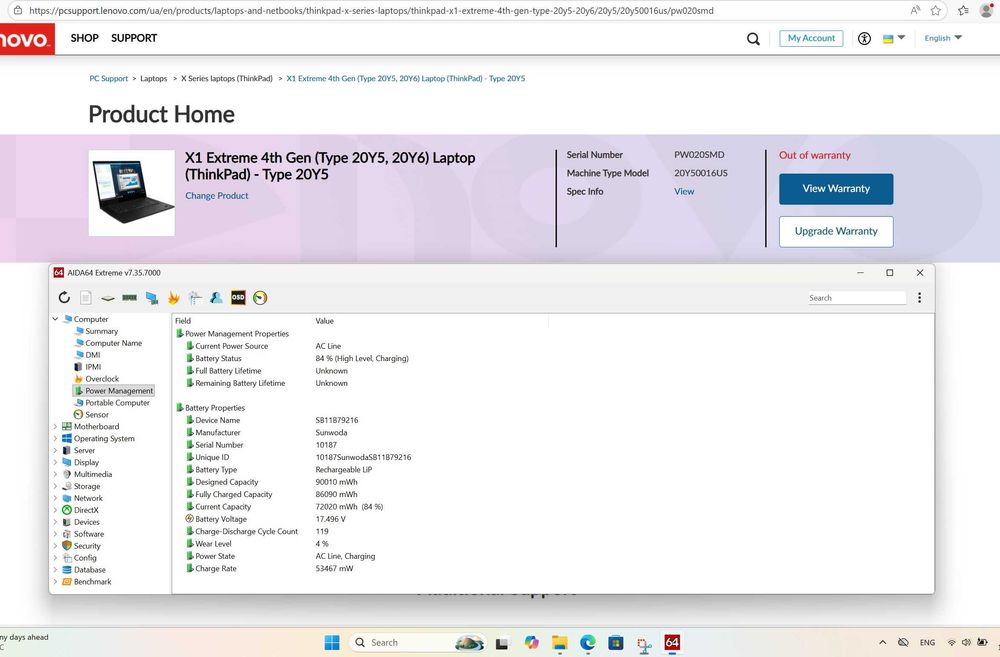Image resolution: width=1000 pixels, height=657 pixels.
Task: Click the PC Support breadcrumb link
Action: click(x=108, y=78)
